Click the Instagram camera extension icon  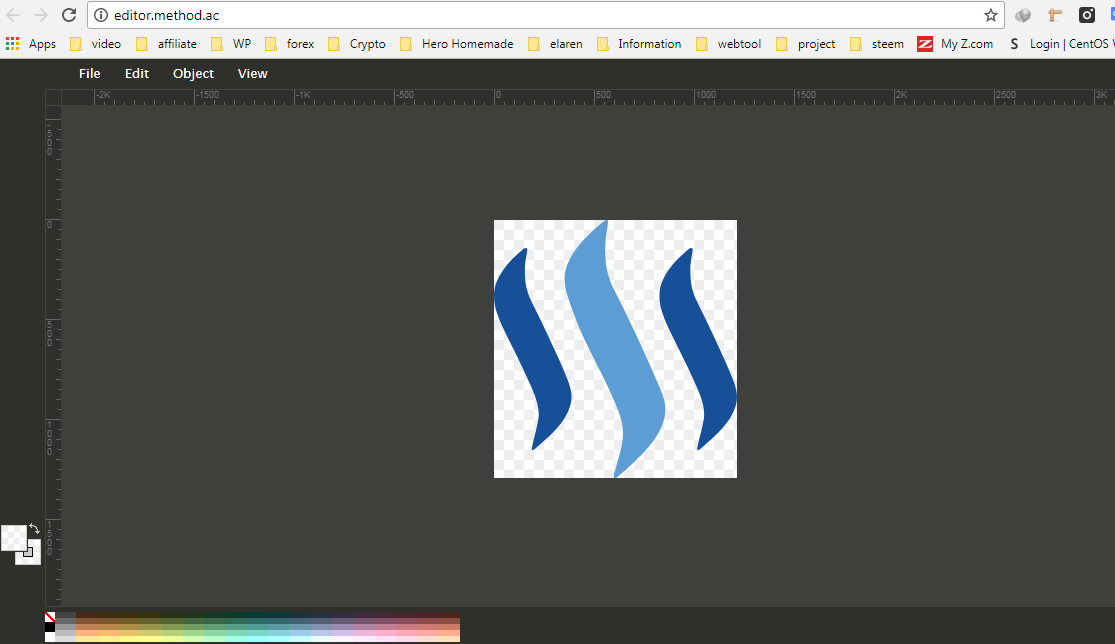(x=1087, y=15)
